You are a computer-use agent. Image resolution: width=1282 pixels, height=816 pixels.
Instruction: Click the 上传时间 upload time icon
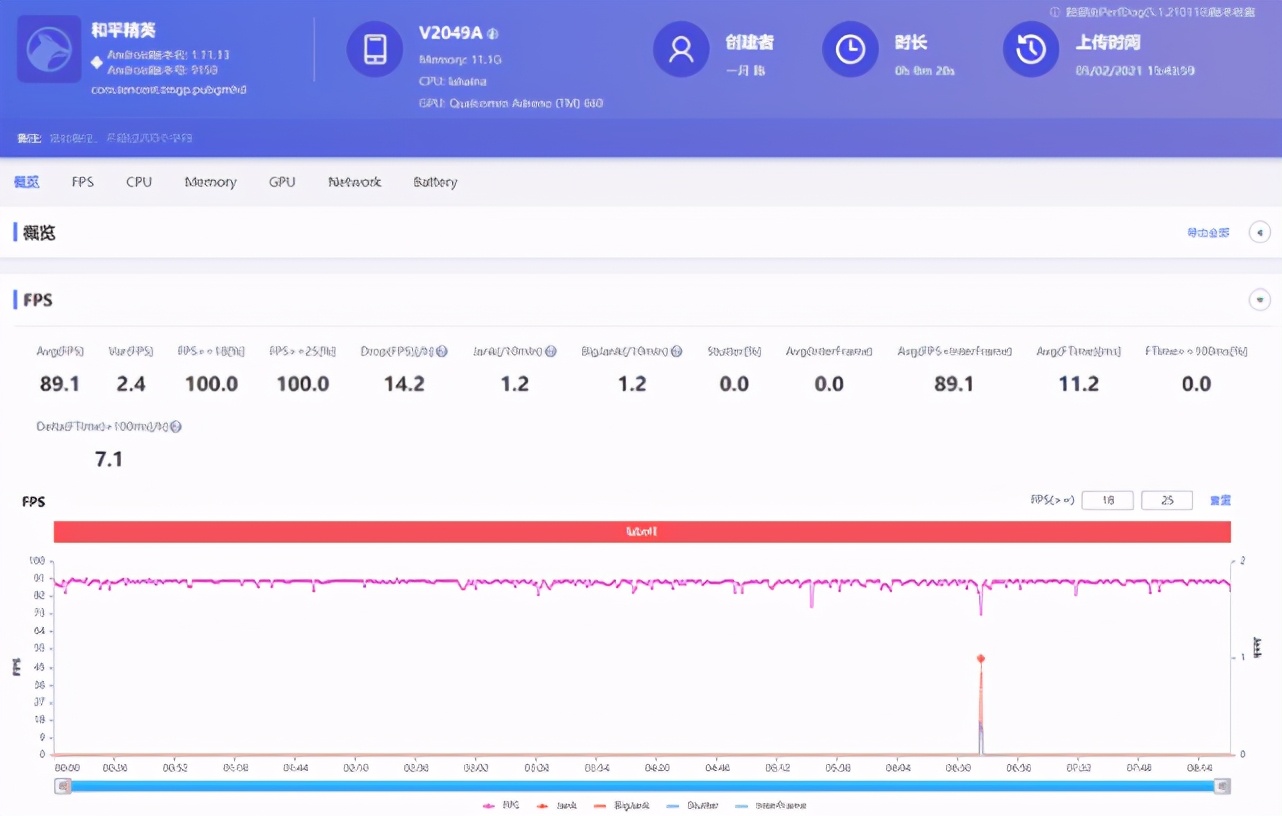pyautogui.click(x=1030, y=49)
